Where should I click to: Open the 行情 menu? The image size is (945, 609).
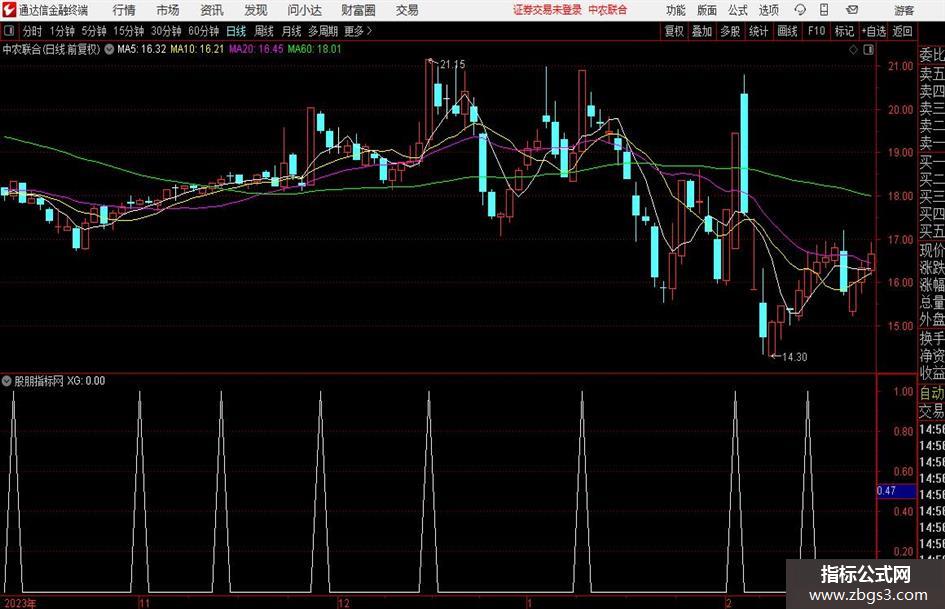(x=124, y=10)
